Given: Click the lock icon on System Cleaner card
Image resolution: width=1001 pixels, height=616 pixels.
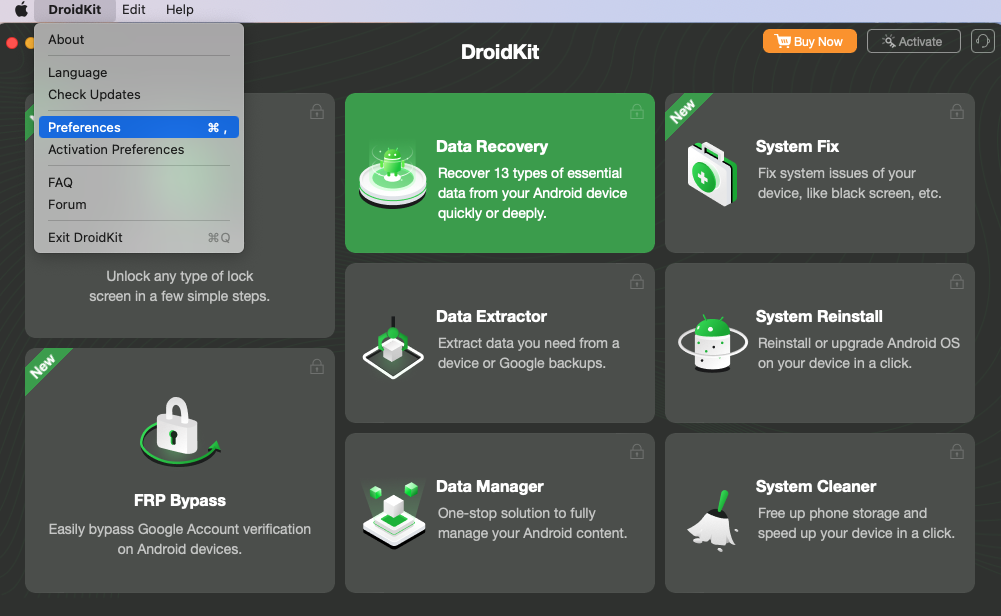Looking at the screenshot, I should pos(956,452).
